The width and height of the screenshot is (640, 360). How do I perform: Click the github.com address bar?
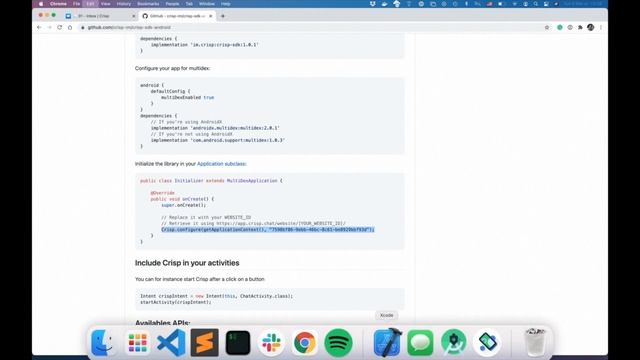[x=310, y=27]
